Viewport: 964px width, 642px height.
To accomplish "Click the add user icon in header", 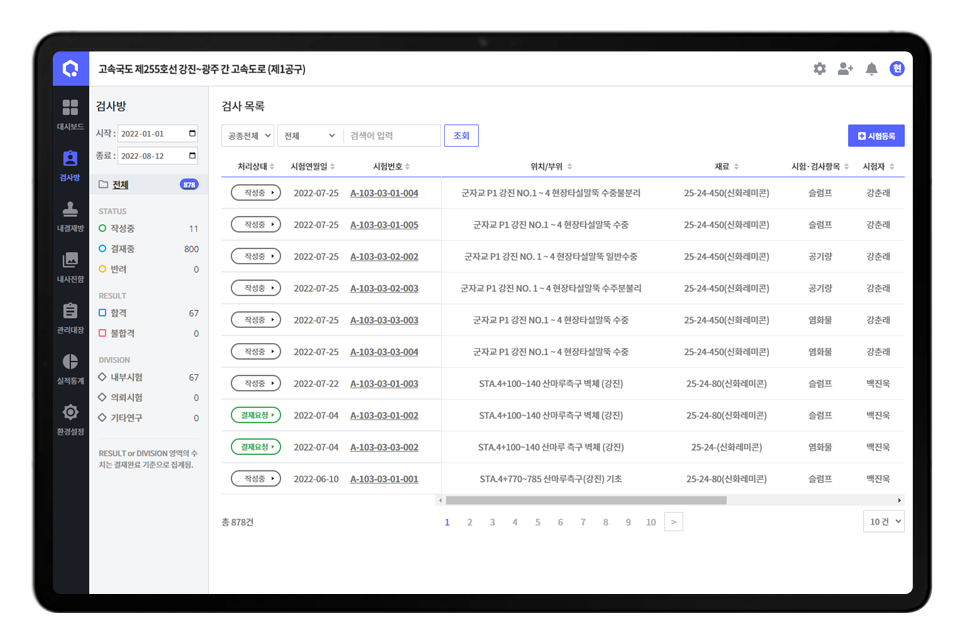I will 845,69.
